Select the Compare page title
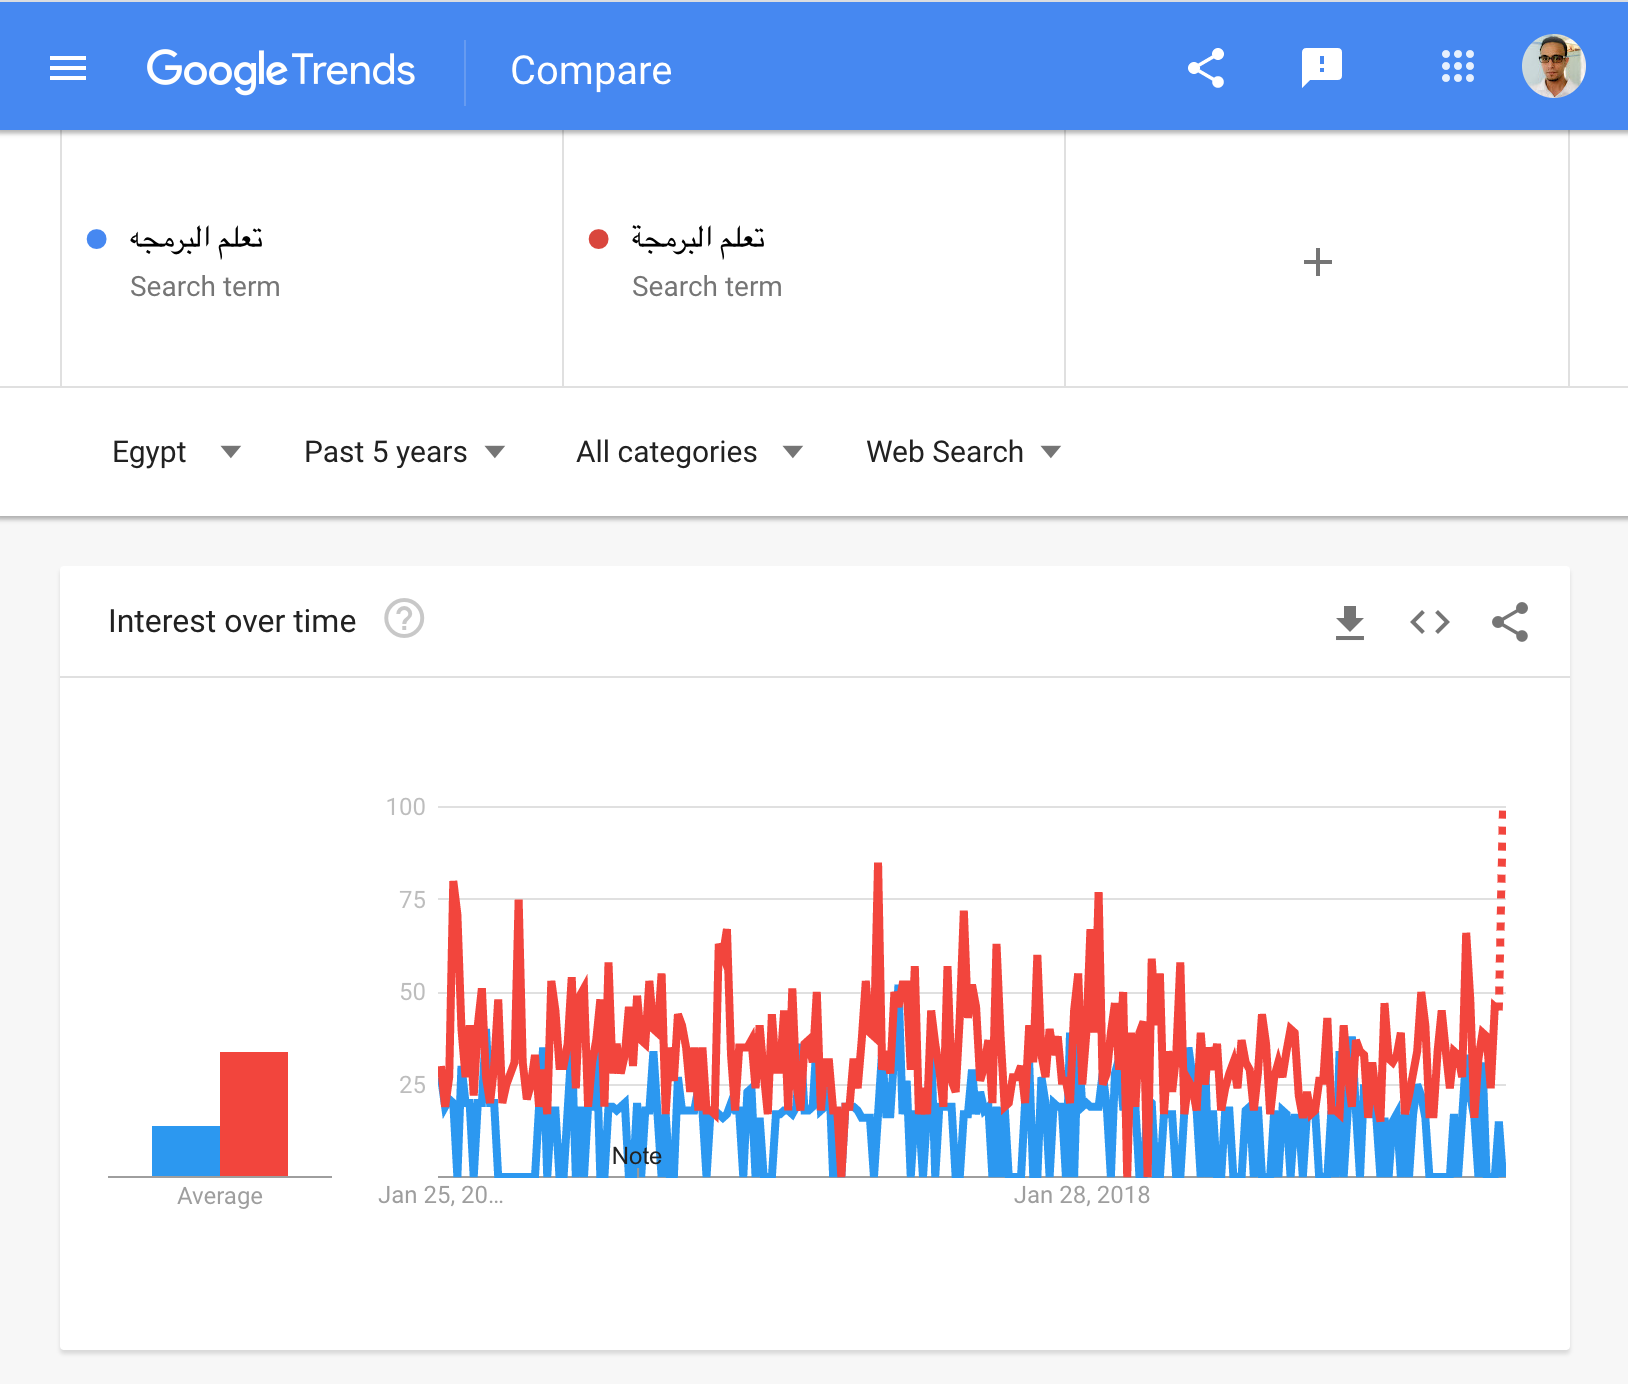The height and width of the screenshot is (1384, 1628). coord(590,70)
